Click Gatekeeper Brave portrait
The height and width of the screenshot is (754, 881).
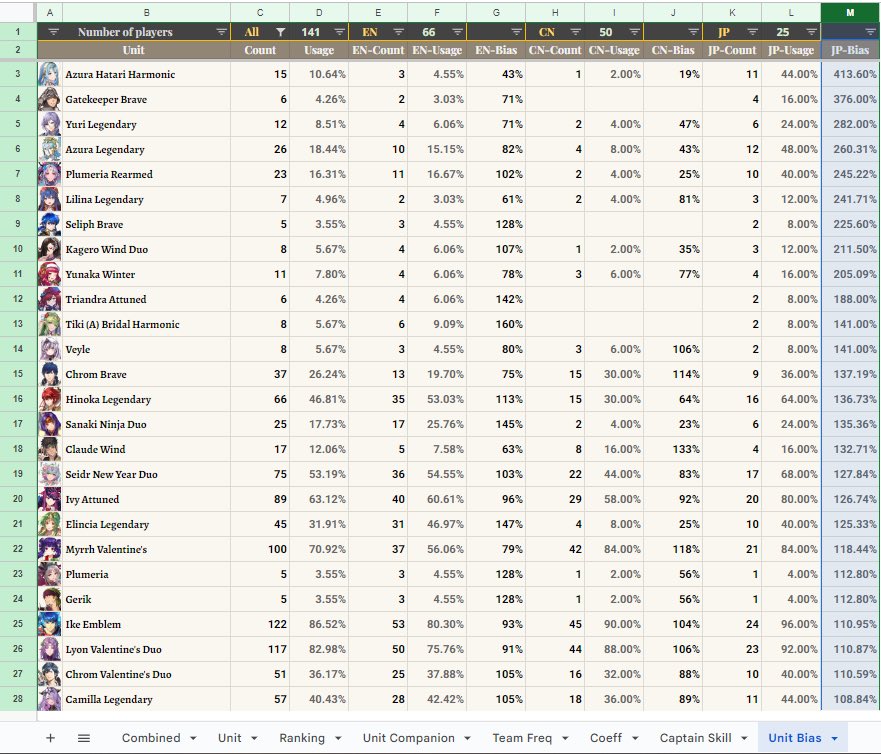point(49,99)
